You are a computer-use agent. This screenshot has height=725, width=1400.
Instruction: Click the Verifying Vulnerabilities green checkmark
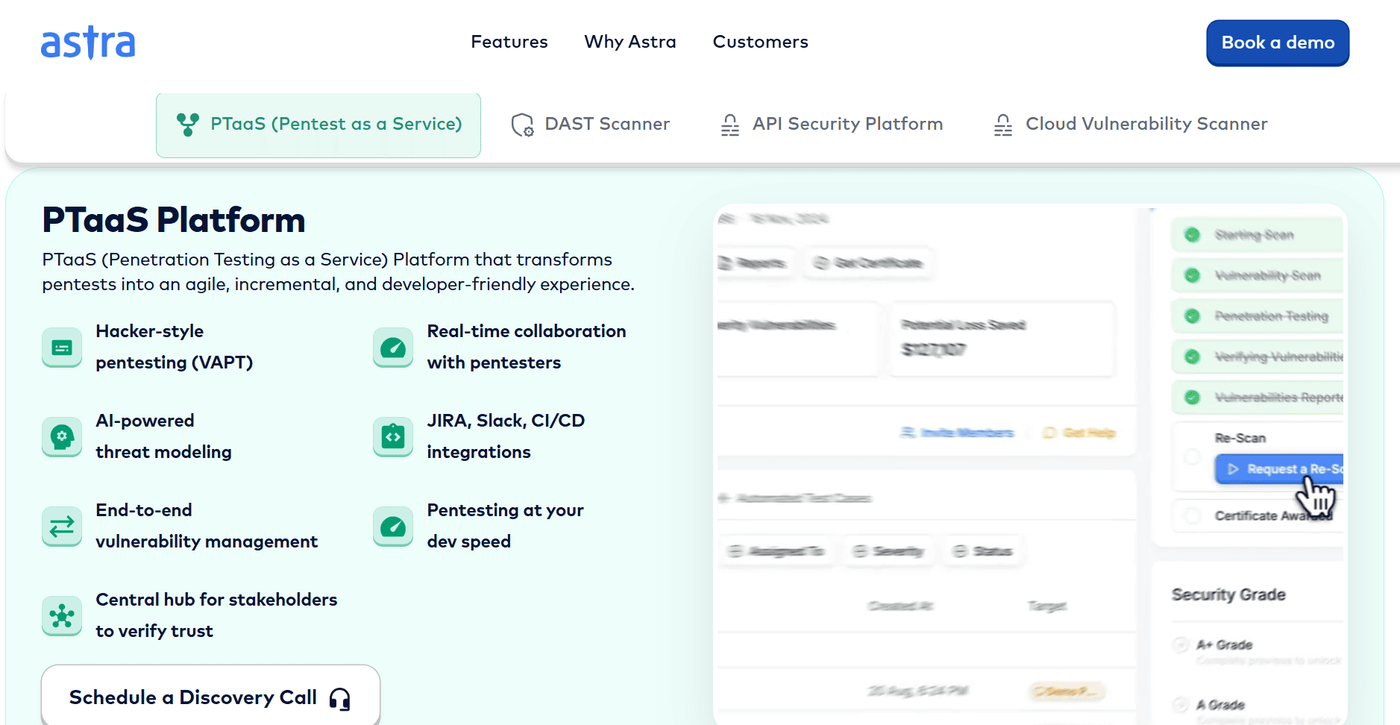pyautogui.click(x=1192, y=357)
